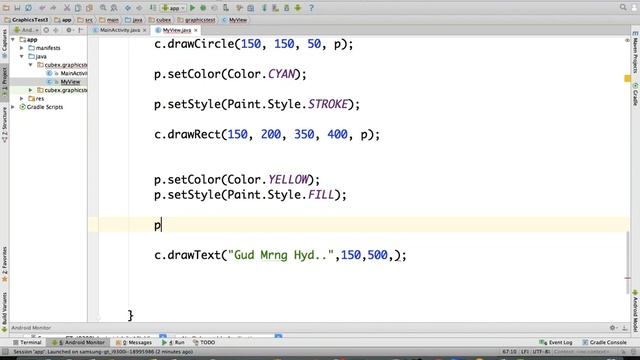This screenshot has width=640, height=360.
Task: Click GraphicsTest3 breadcrumb
Action: 27,20
